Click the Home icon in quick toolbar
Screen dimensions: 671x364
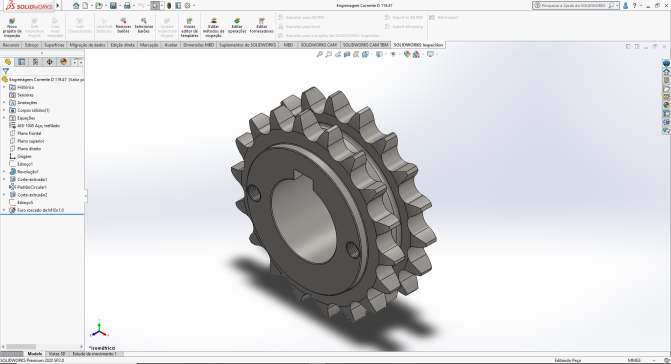(76, 6)
